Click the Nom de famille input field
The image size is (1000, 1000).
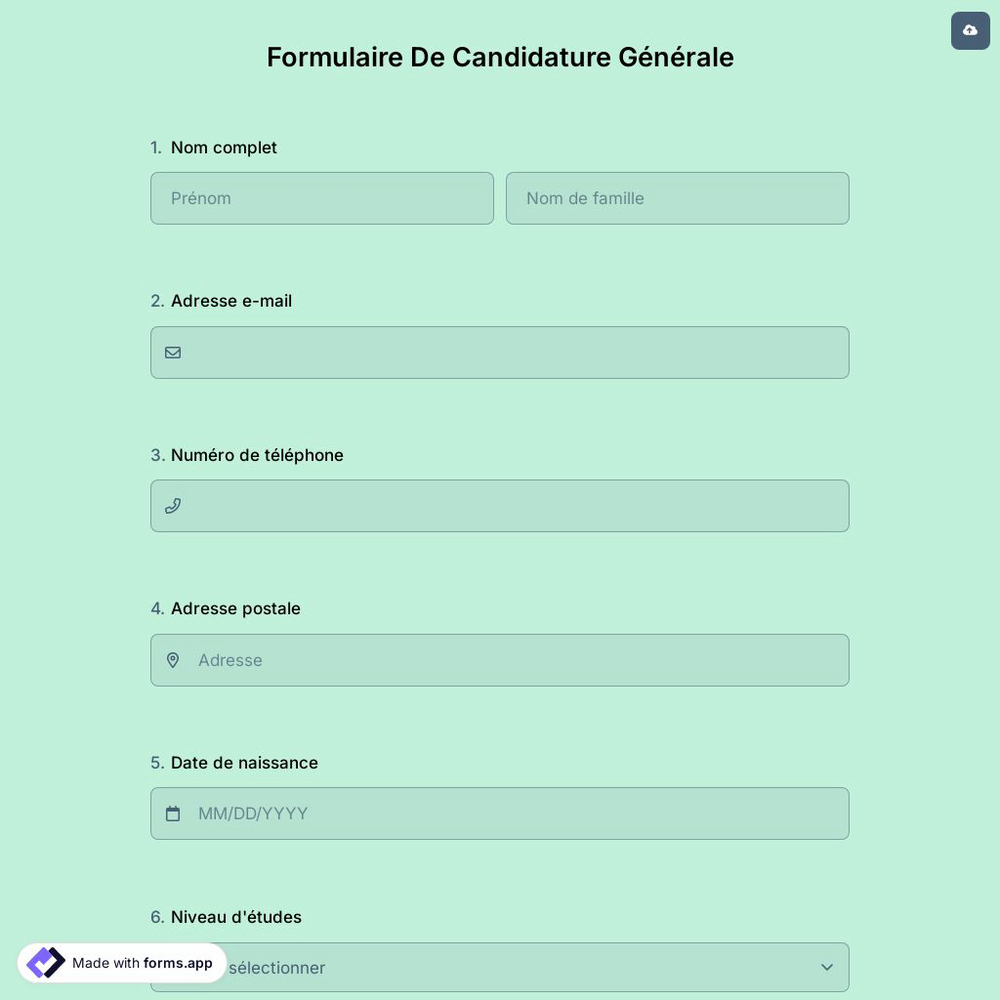click(x=677, y=198)
